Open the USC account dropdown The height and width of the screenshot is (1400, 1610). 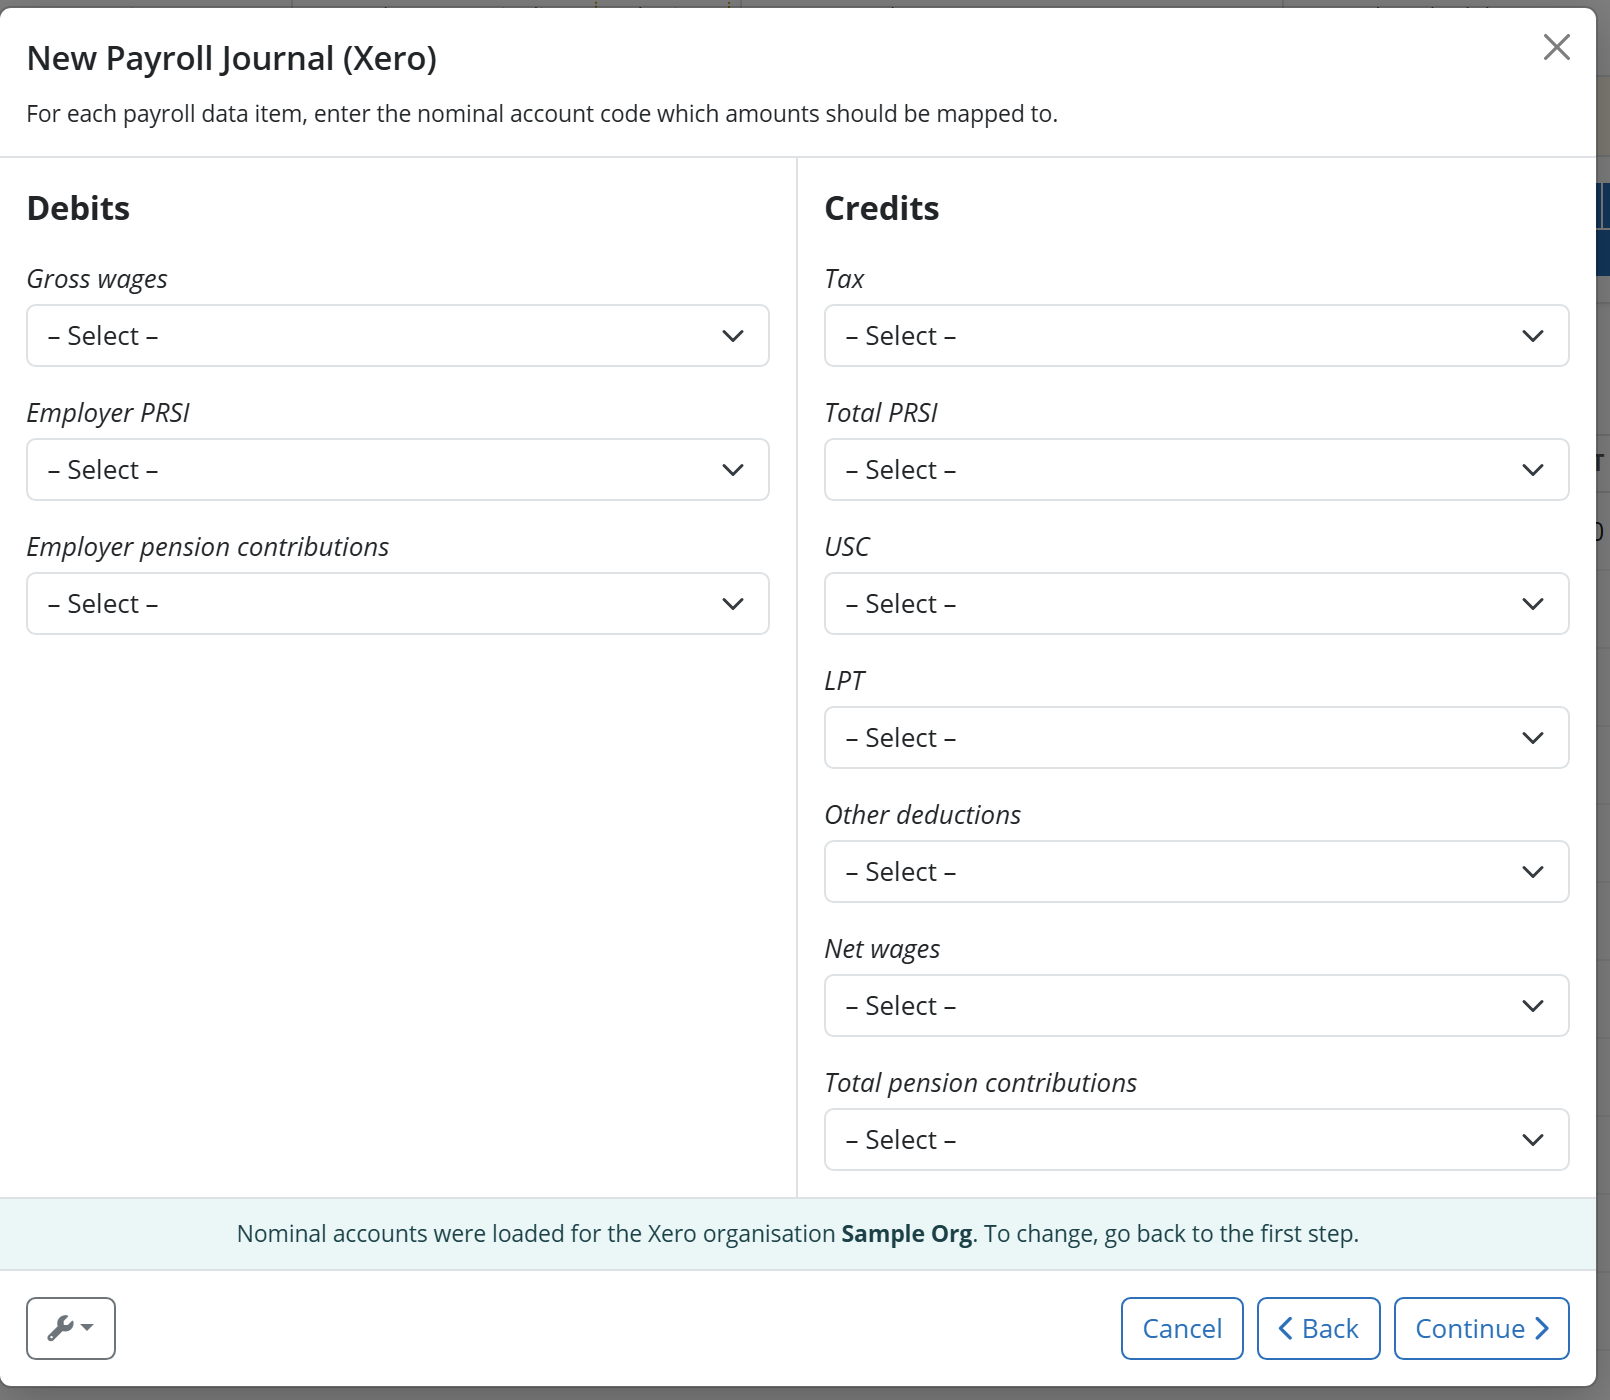point(1196,604)
